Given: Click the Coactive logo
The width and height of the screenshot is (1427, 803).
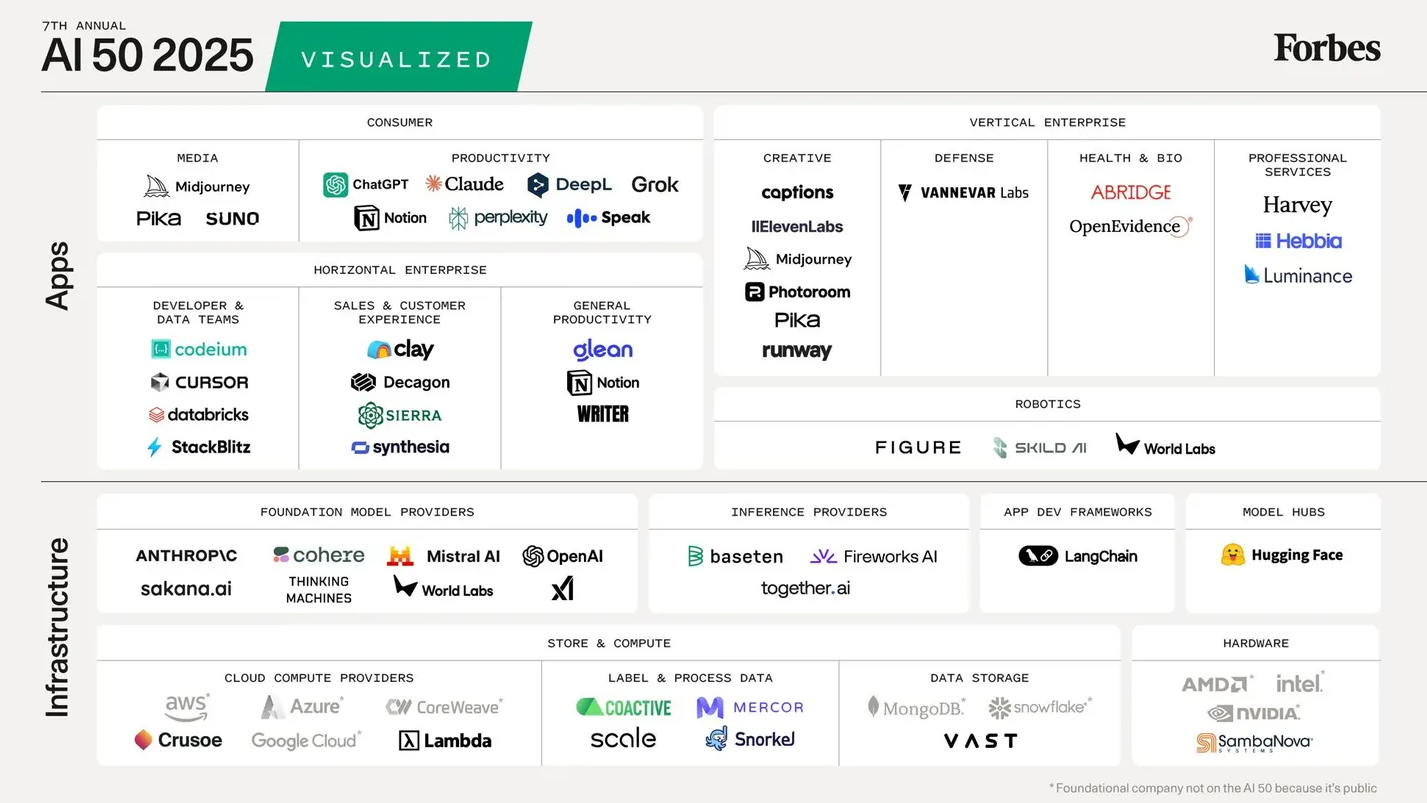Looking at the screenshot, I should pyautogui.click(x=624, y=707).
